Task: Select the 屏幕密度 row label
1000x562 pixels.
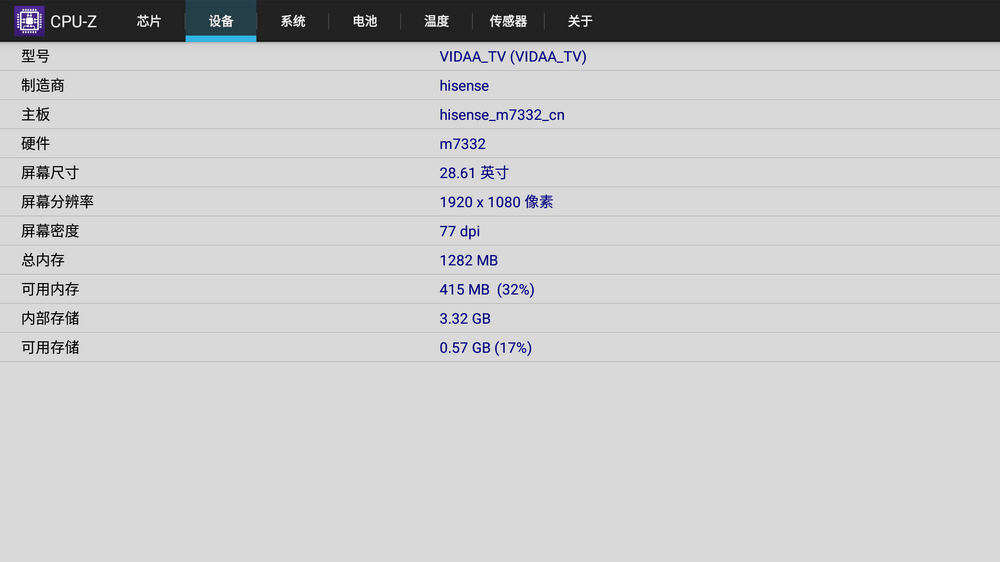Action: [x=50, y=231]
